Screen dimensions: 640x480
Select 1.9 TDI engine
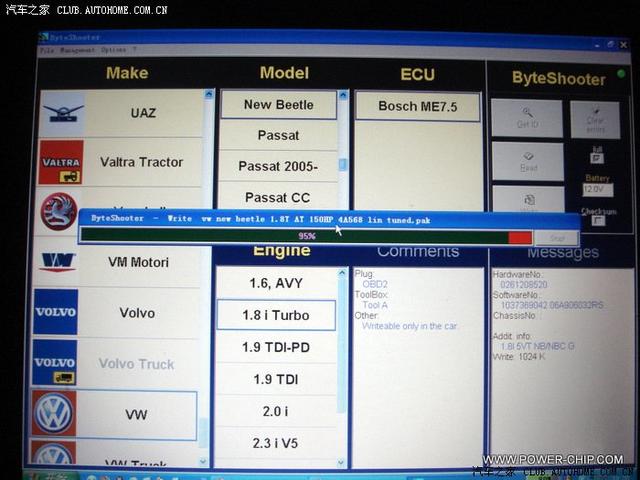pos(276,380)
